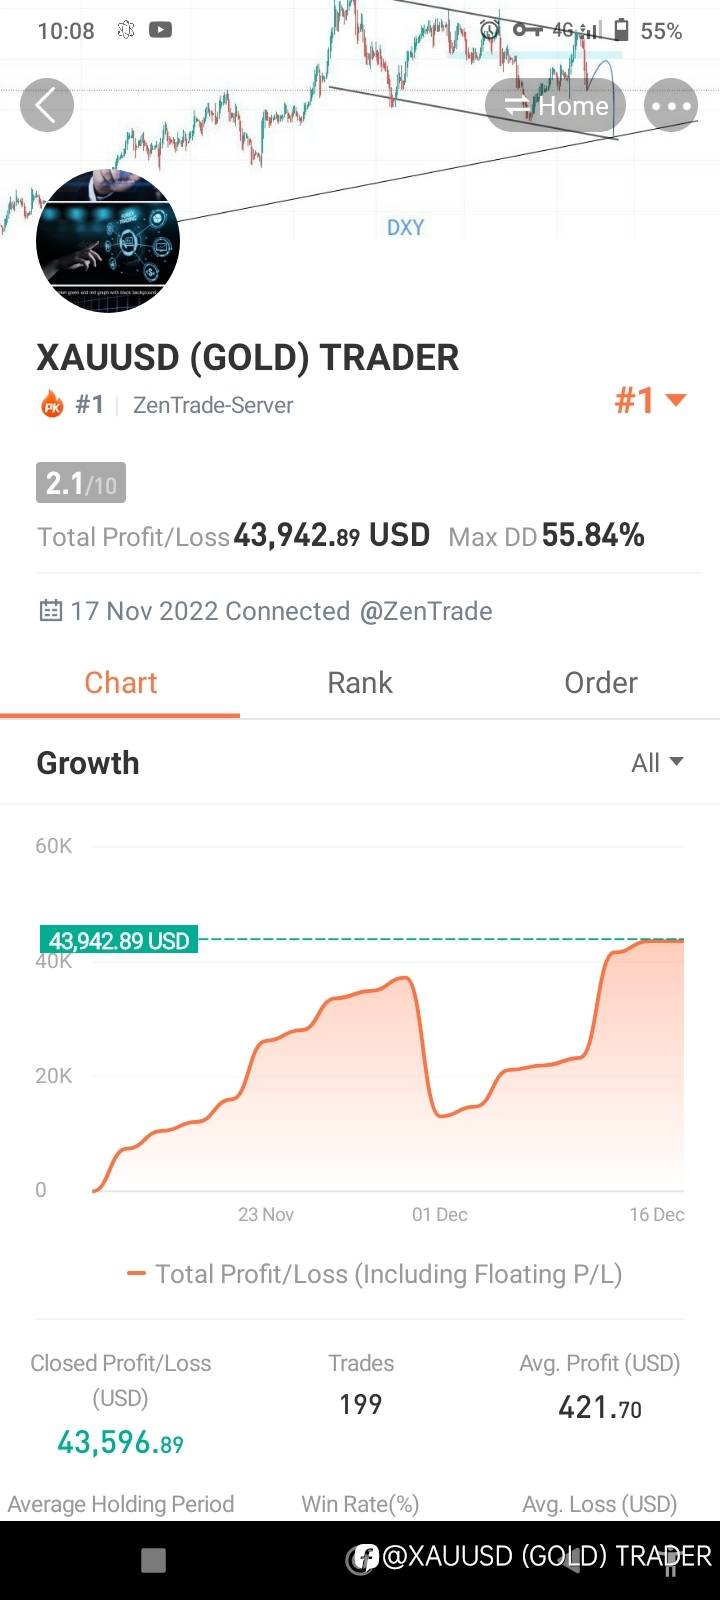This screenshot has width=720, height=1600.
Task: Open the All time range dropdown
Action: point(657,763)
